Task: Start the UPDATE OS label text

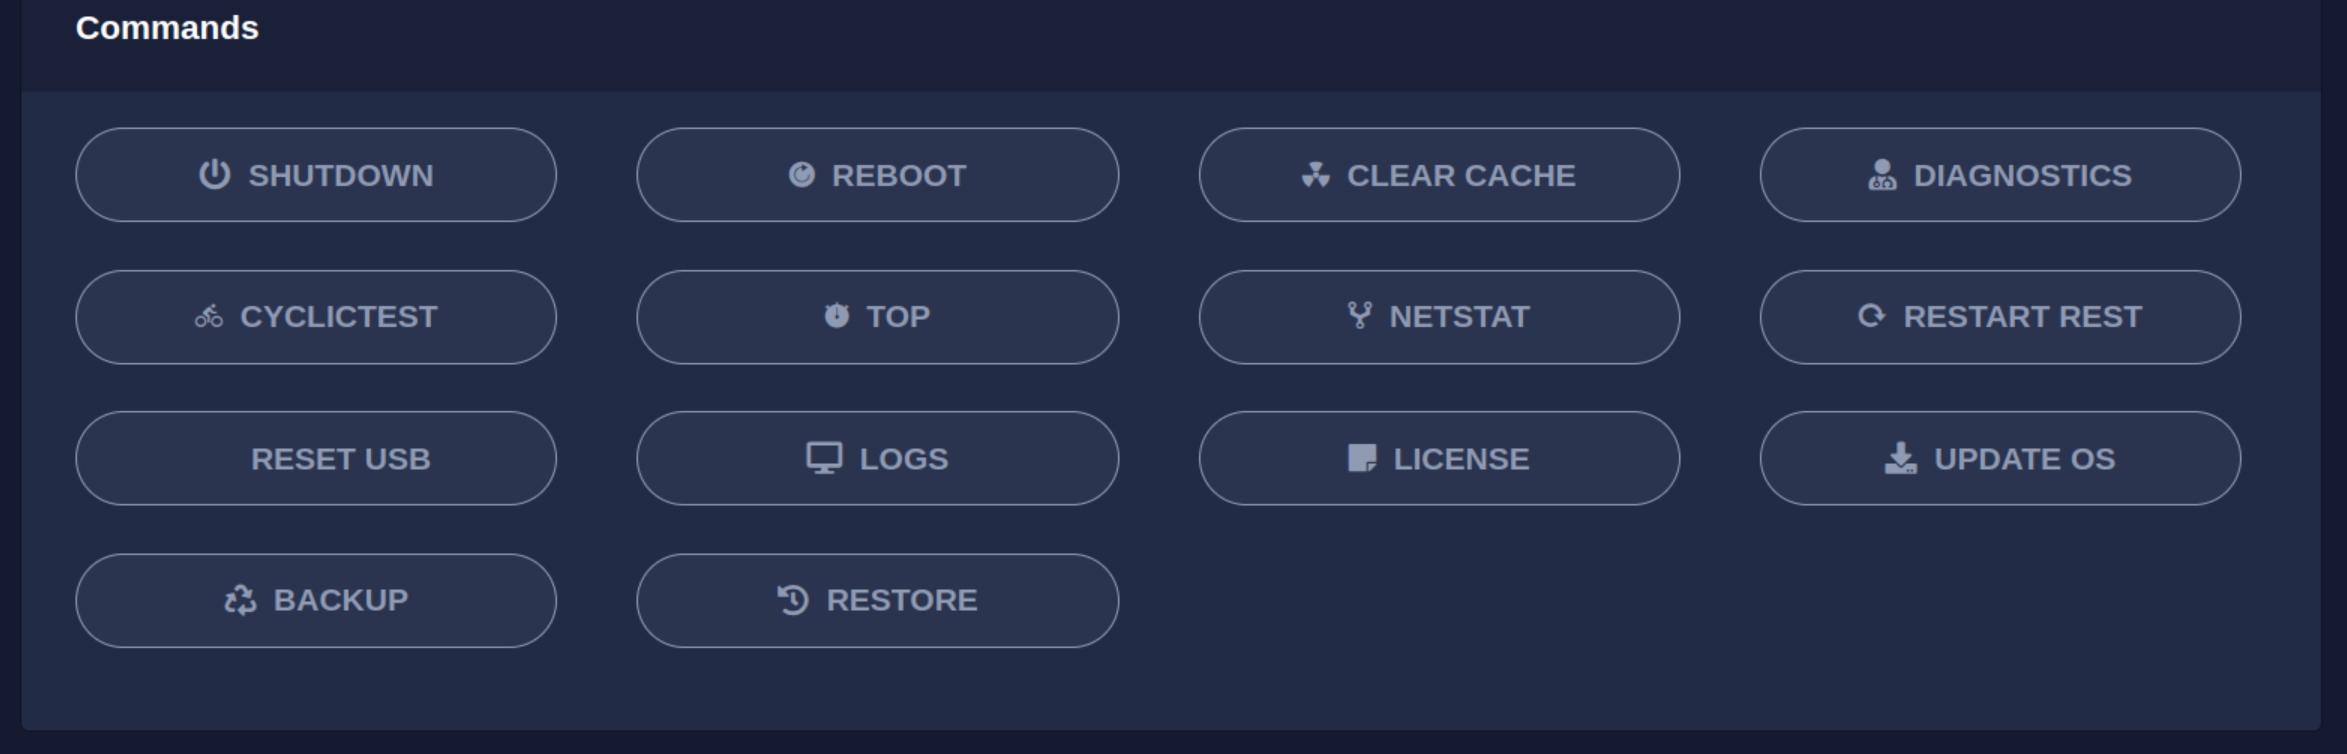Action: pos(2025,459)
